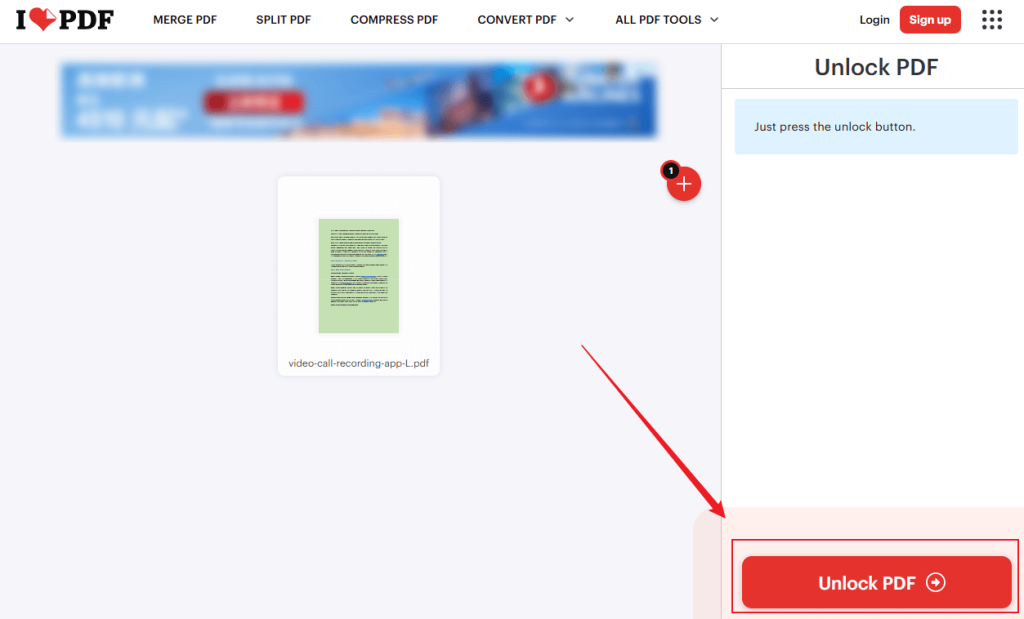The height and width of the screenshot is (619, 1024).
Task: Open the apps grid icon top-right
Action: (991, 19)
